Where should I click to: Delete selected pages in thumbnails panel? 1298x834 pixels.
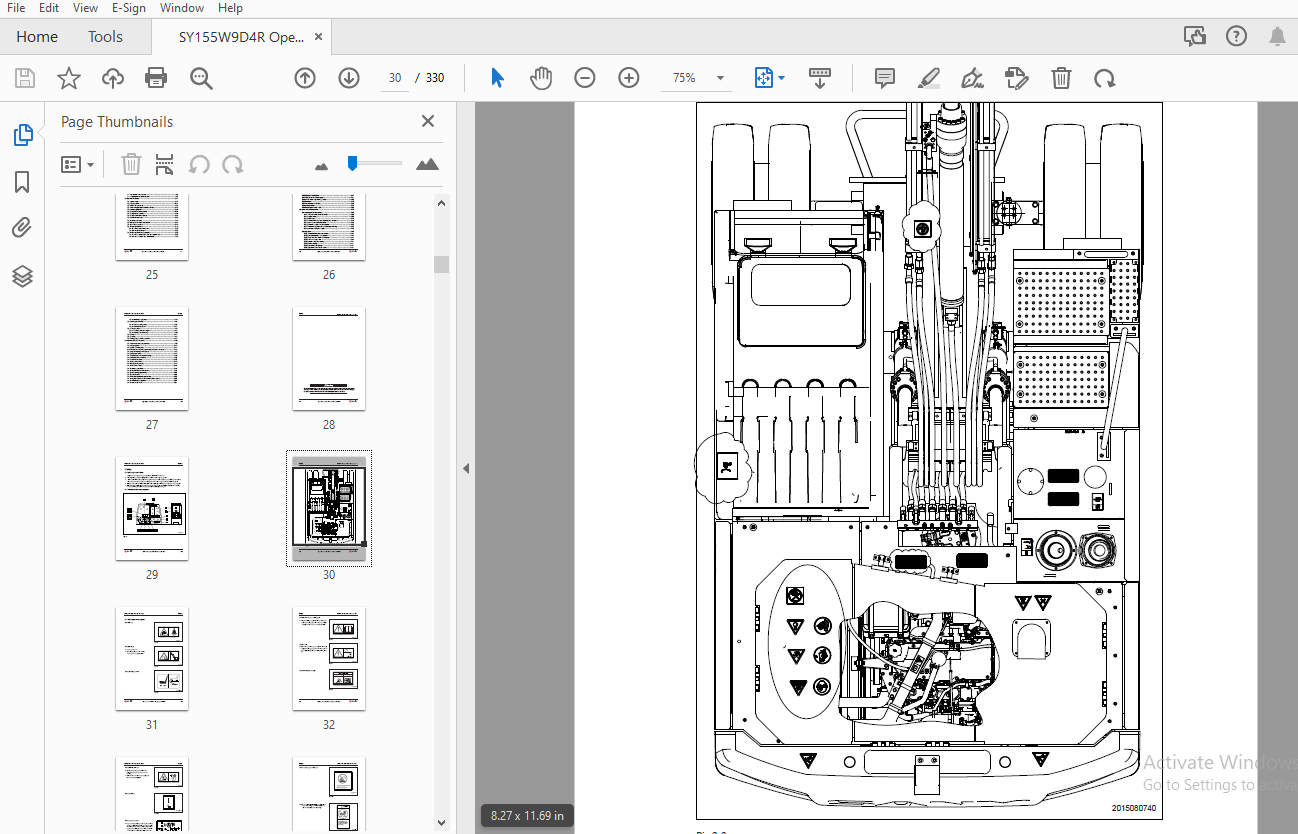tap(131, 164)
